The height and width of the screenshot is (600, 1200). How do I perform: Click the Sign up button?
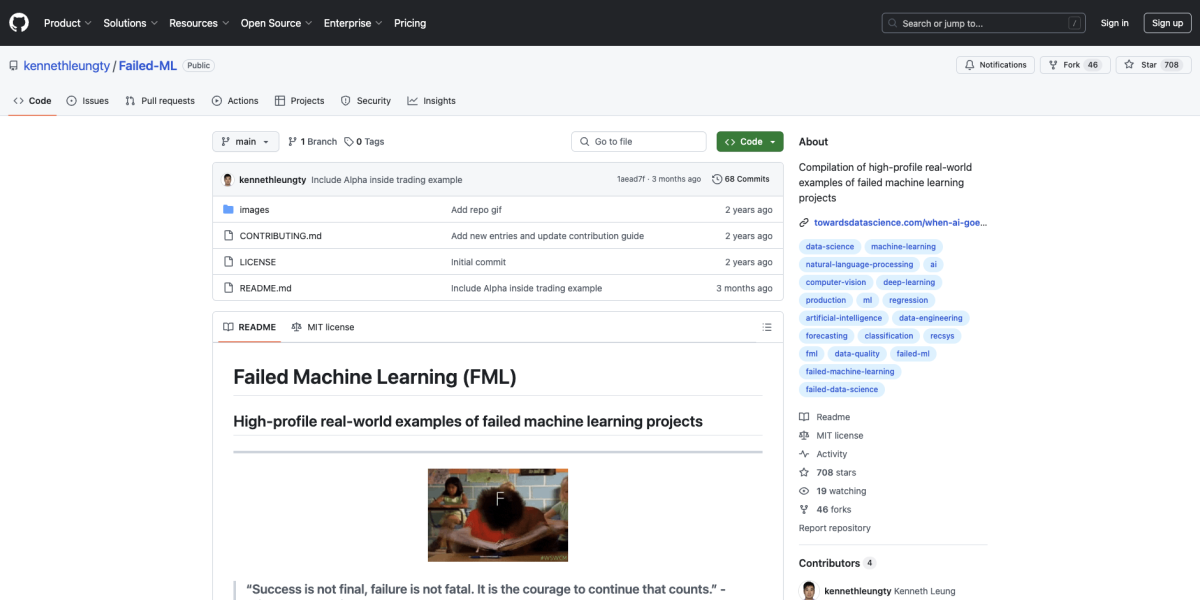pyautogui.click(x=1167, y=23)
